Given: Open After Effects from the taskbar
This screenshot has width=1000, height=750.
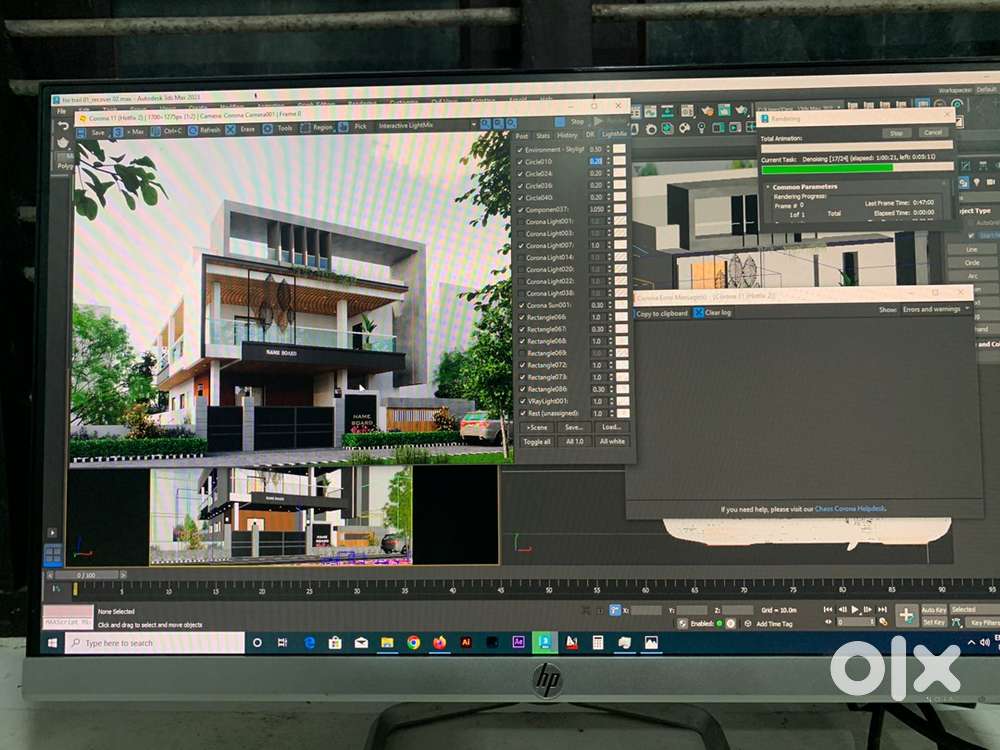Looking at the screenshot, I should click(518, 643).
